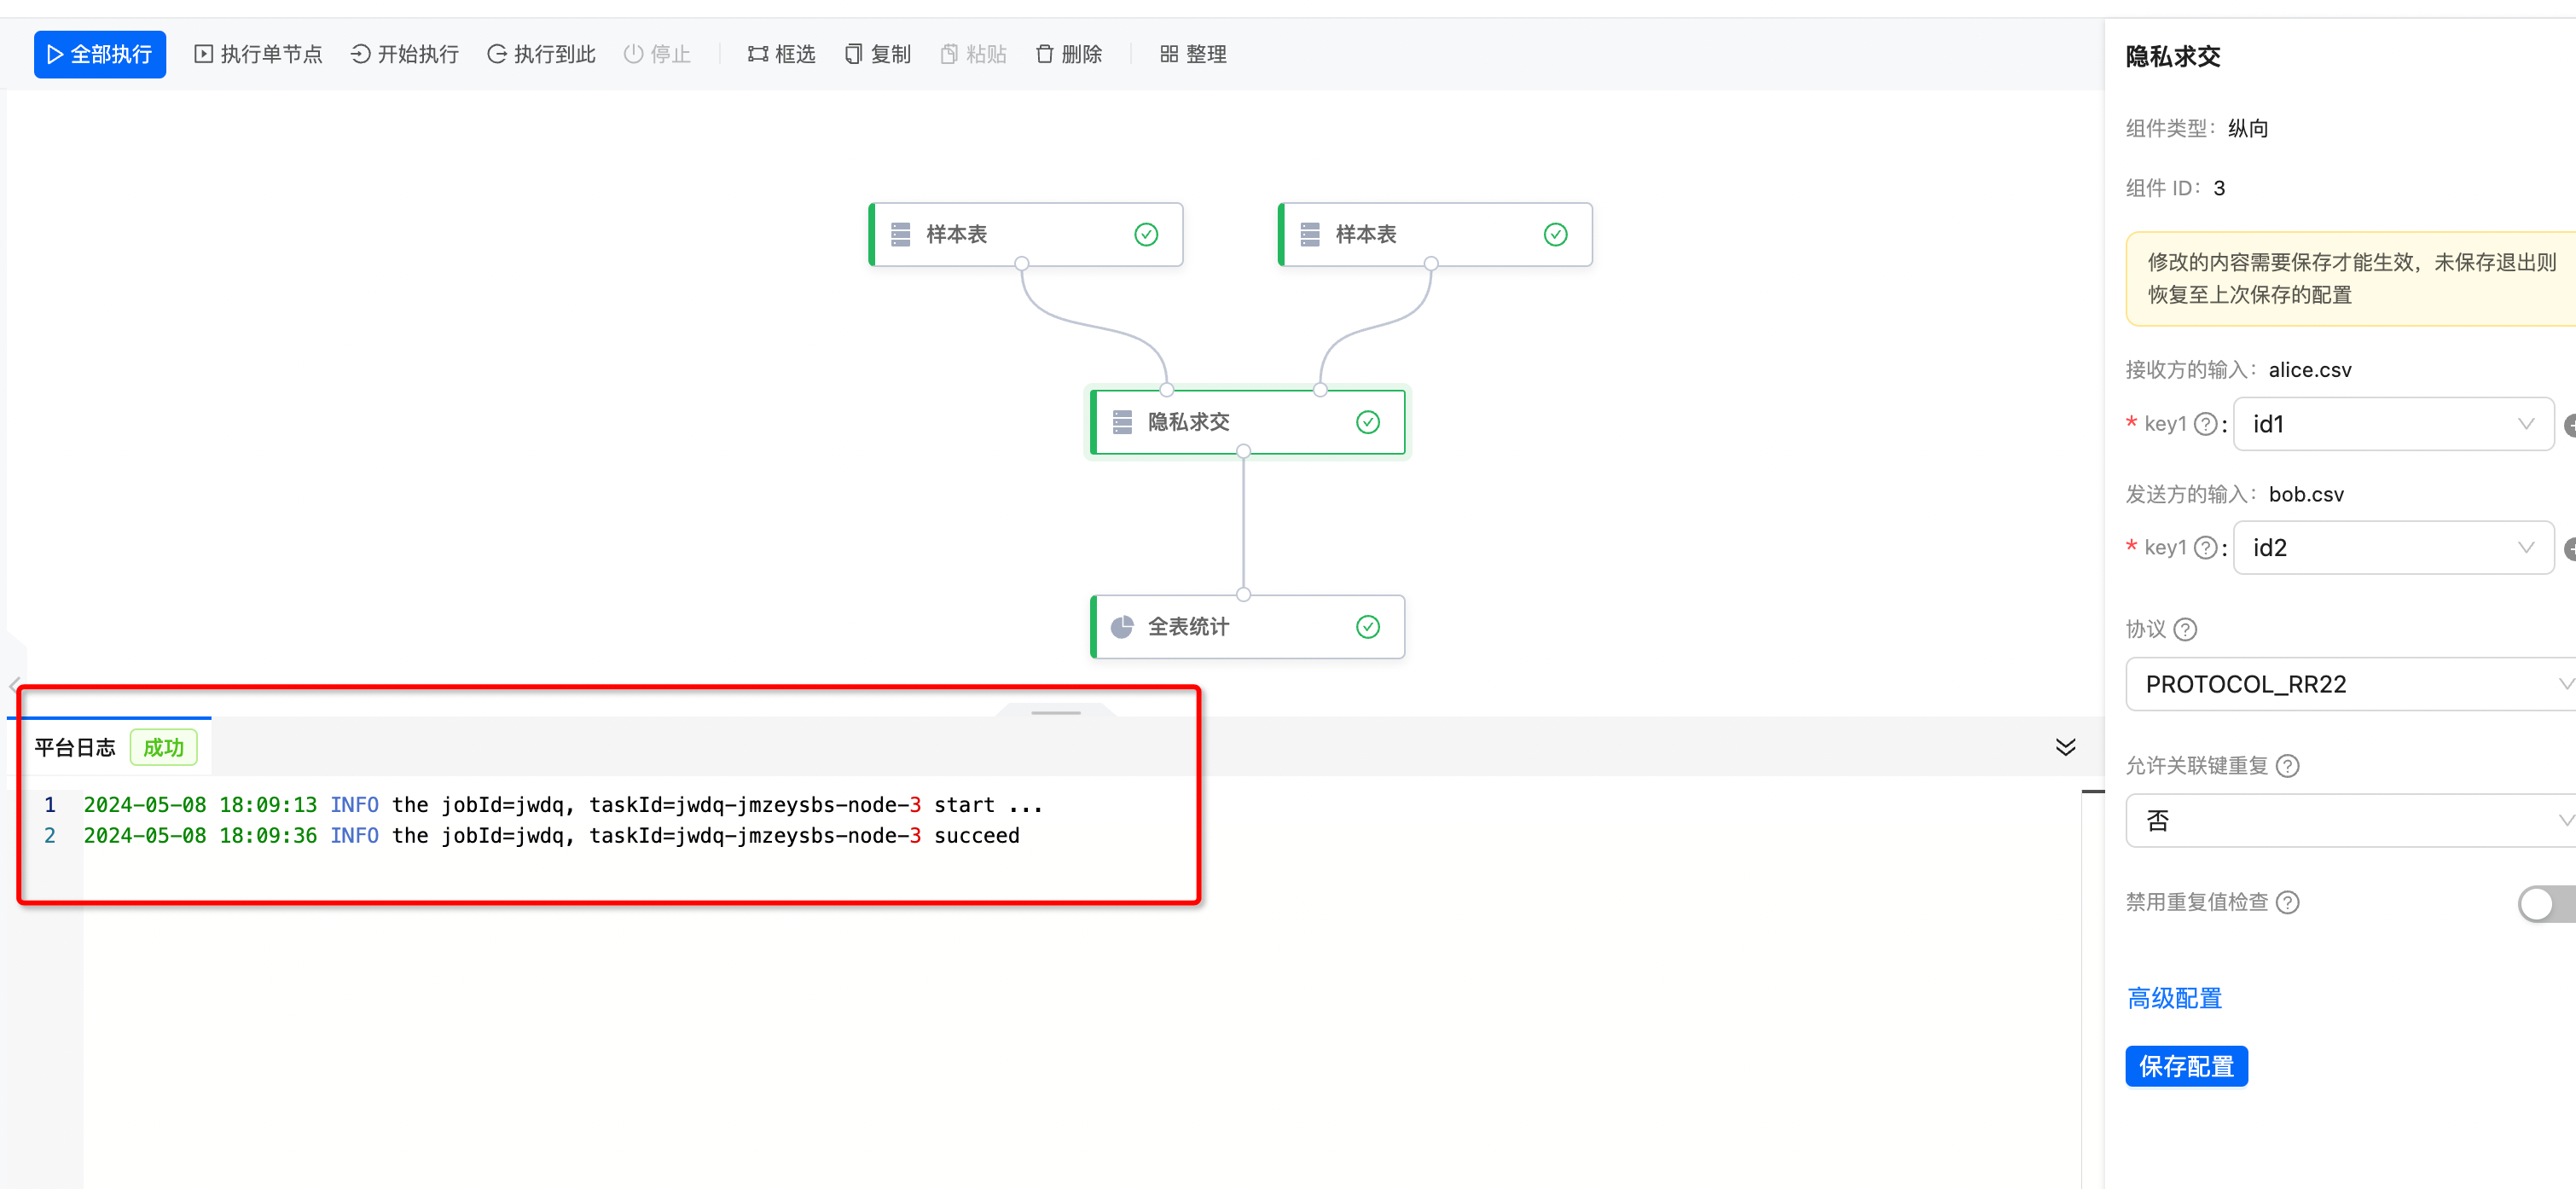Screen dimensions: 2576x1189
Task: Select the 隐私求交 node icon
Action: (1122, 422)
